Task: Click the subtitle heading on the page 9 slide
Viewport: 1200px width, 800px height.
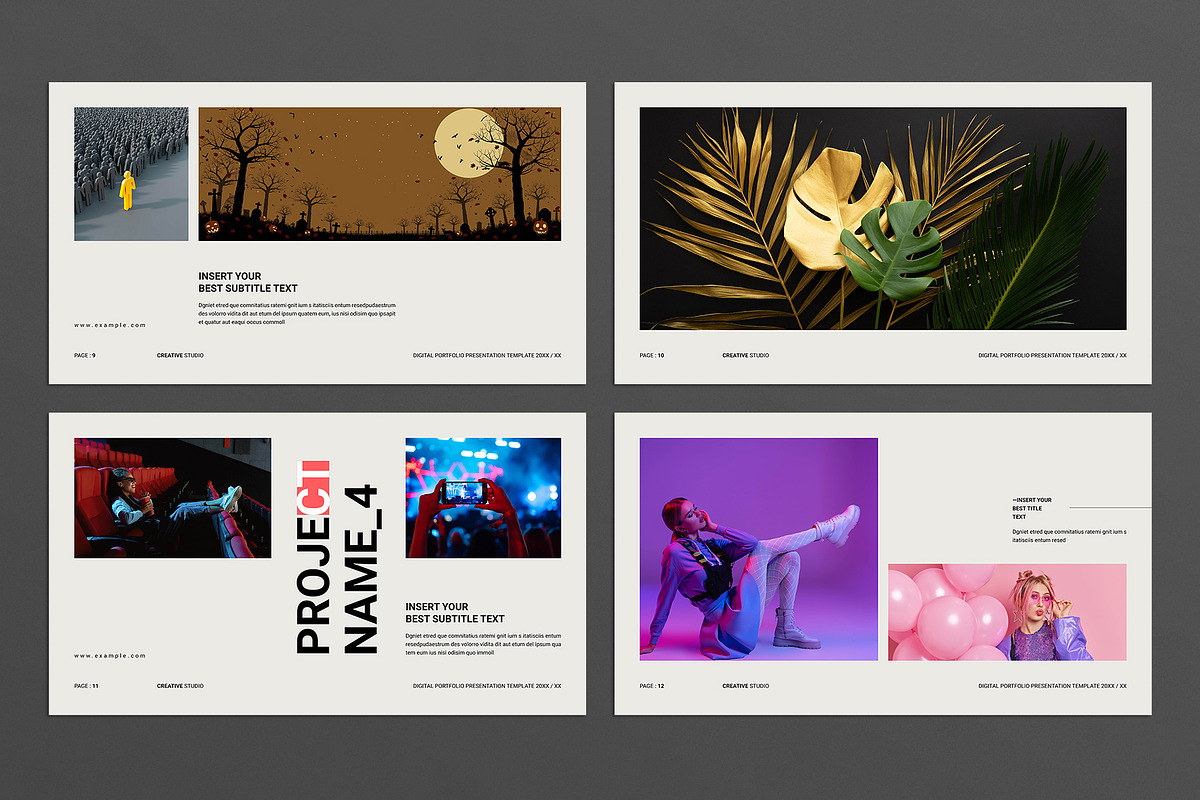Action: (248, 282)
